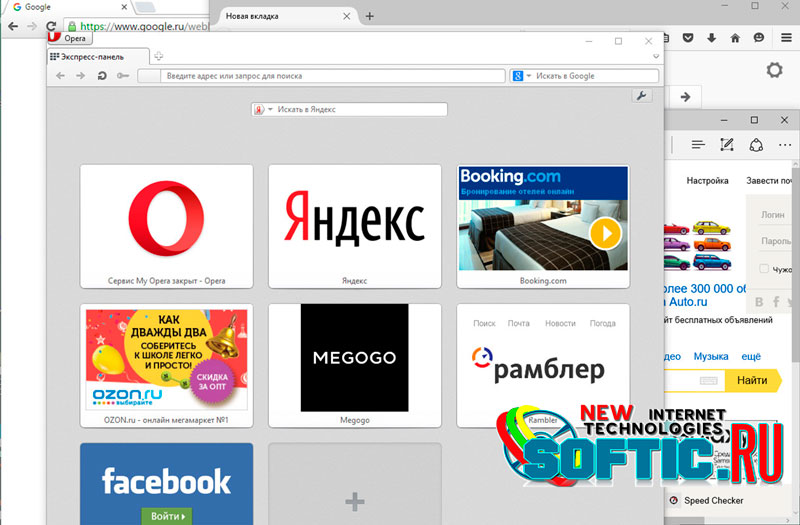The width and height of the screenshot is (800, 525).
Task: Toggle the checkbox below the Пароль field
Action: click(x=764, y=269)
